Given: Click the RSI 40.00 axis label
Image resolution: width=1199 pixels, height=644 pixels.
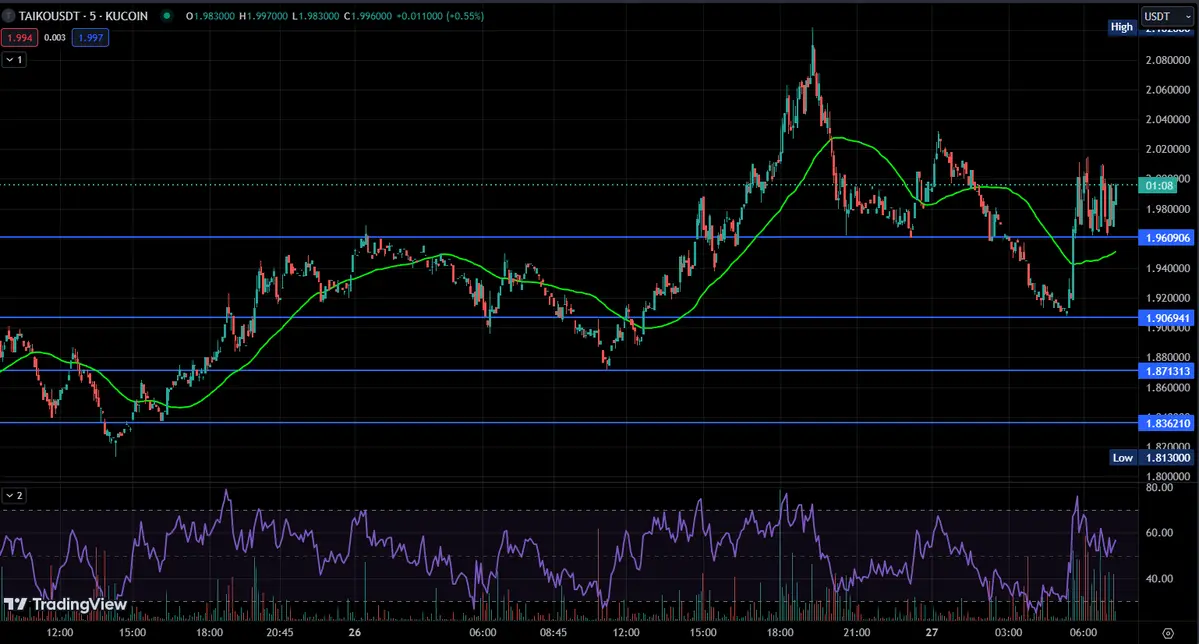Looking at the screenshot, I should pos(1159,578).
